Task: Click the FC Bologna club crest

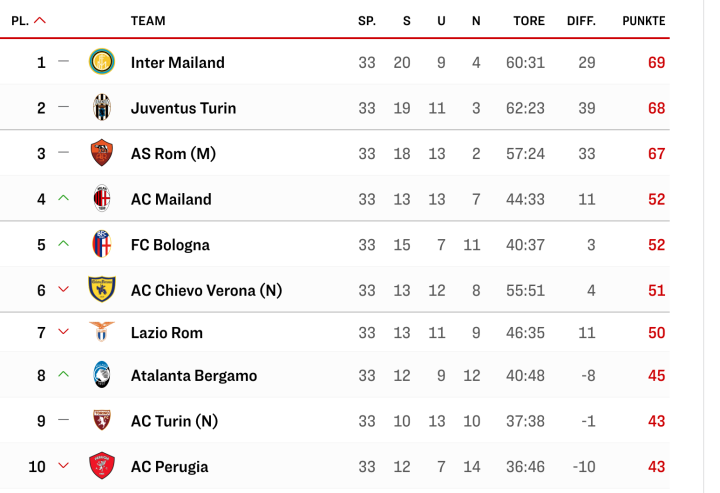Action: point(102,245)
